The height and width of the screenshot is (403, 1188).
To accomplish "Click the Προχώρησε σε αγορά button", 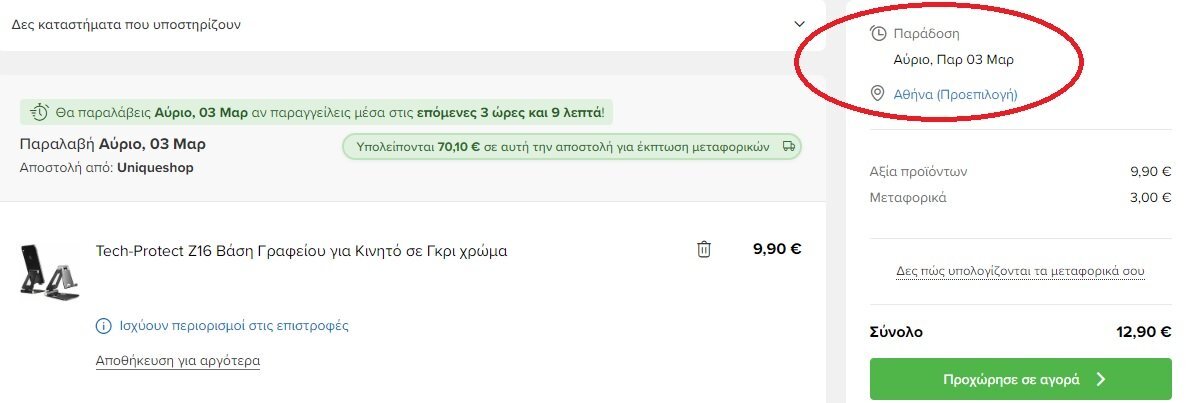I will pyautogui.click(x=1021, y=380).
